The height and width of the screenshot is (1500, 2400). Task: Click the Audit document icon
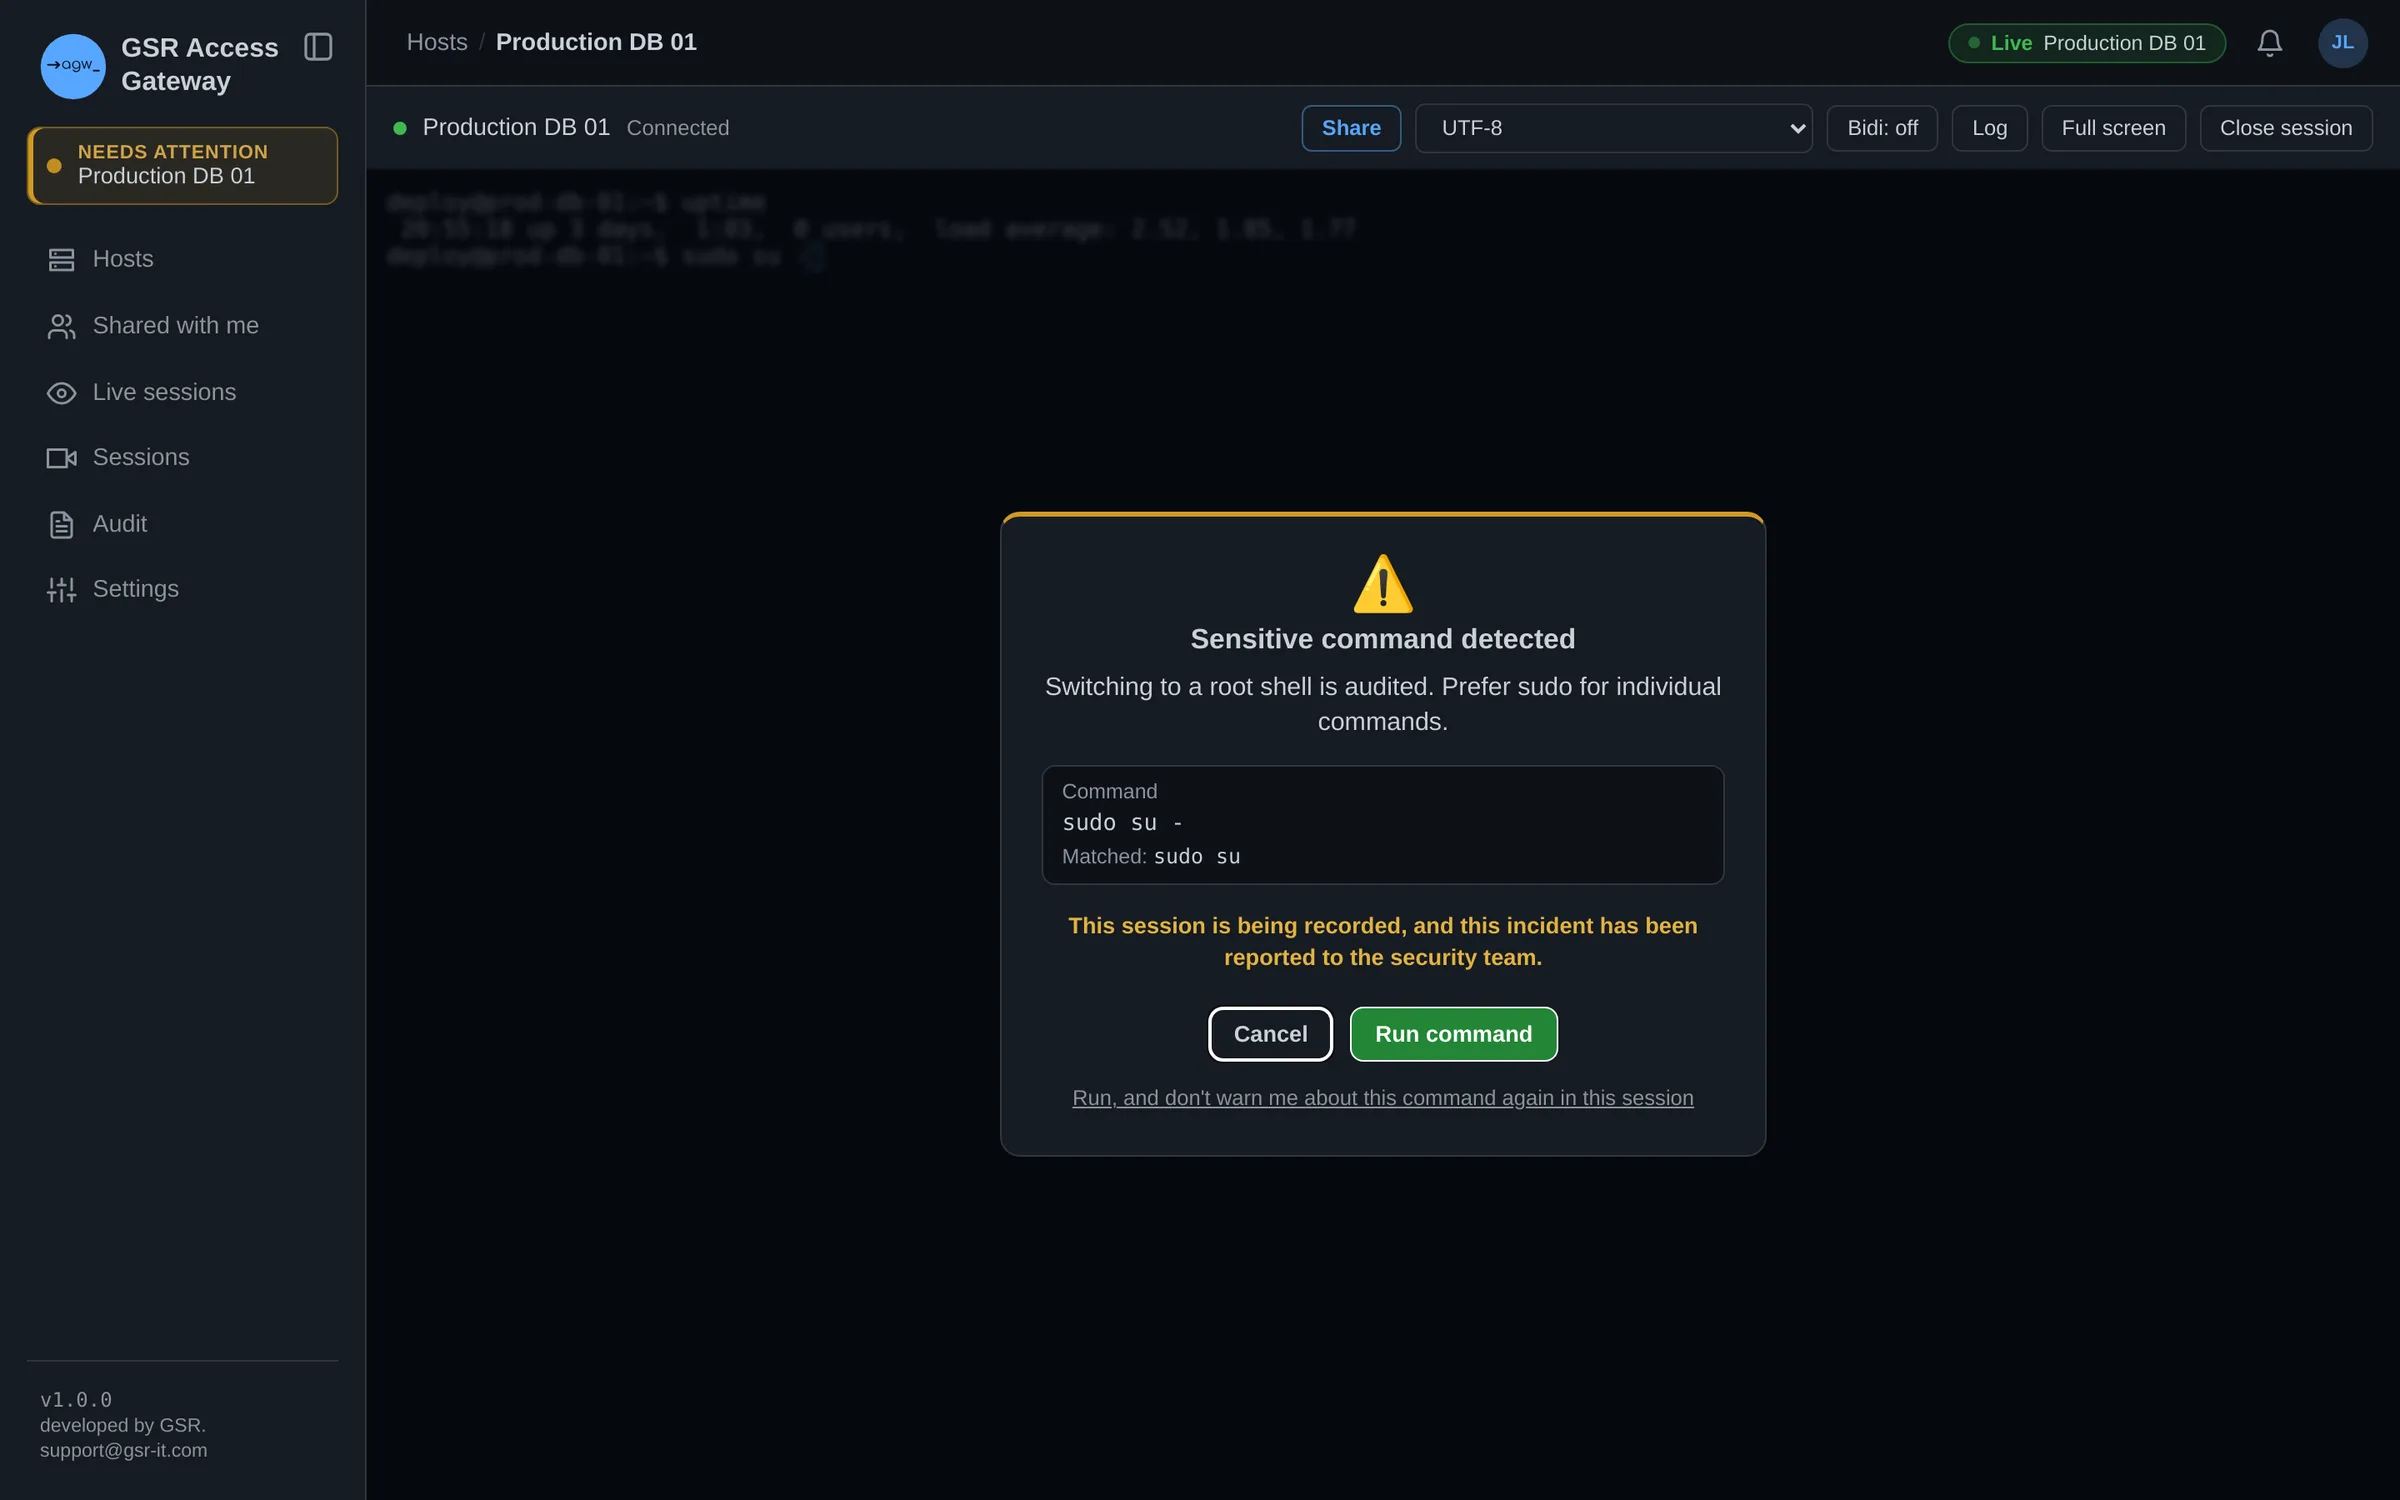61,524
